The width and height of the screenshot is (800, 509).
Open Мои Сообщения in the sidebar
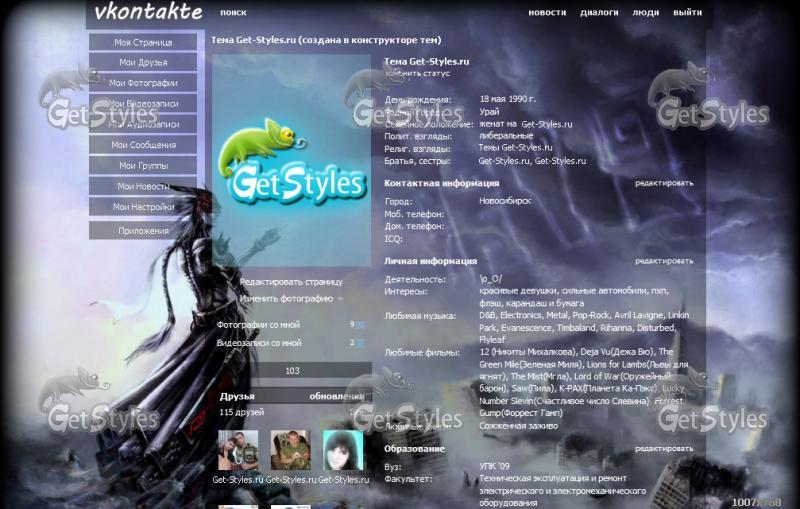pos(143,145)
